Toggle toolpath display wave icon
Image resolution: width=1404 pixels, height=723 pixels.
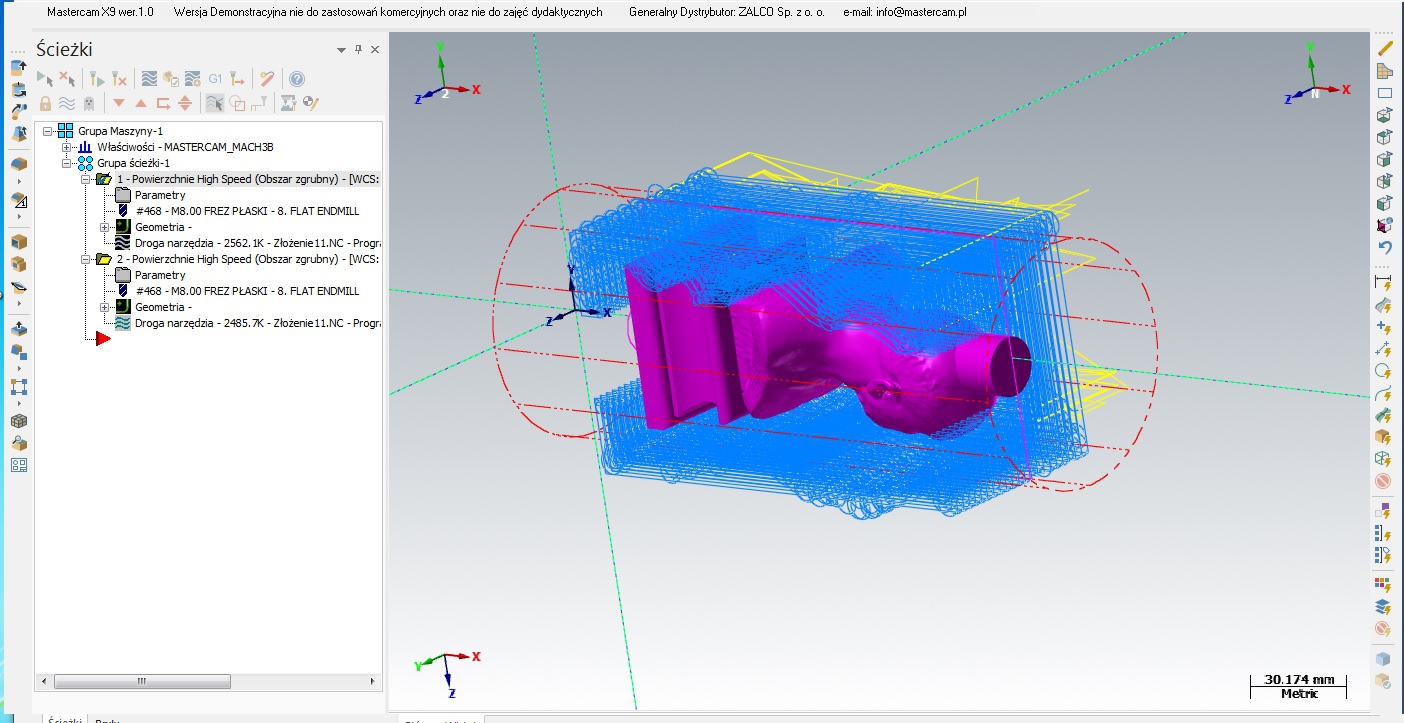coord(67,102)
